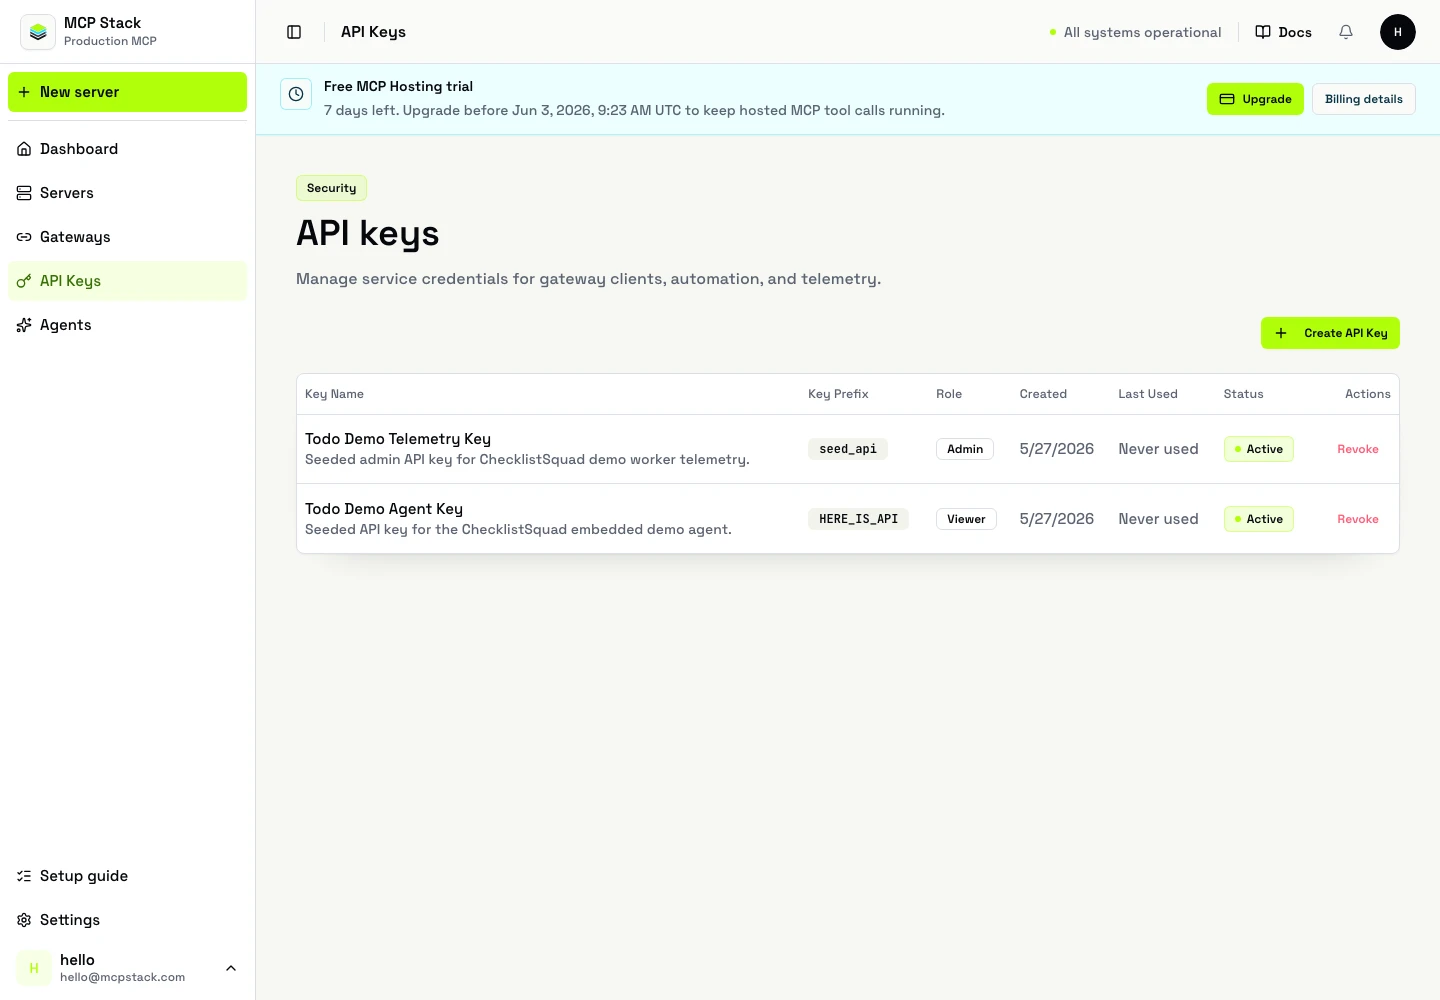Expand the hello account menu chevron

point(231,968)
